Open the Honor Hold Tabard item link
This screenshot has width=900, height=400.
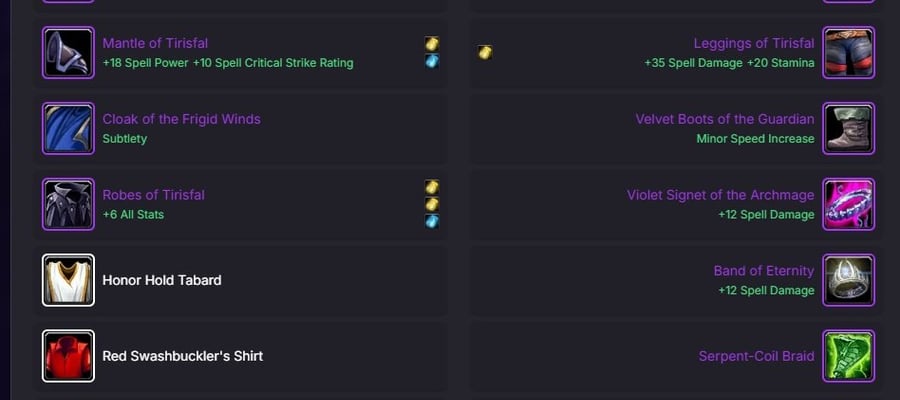[x=162, y=280]
